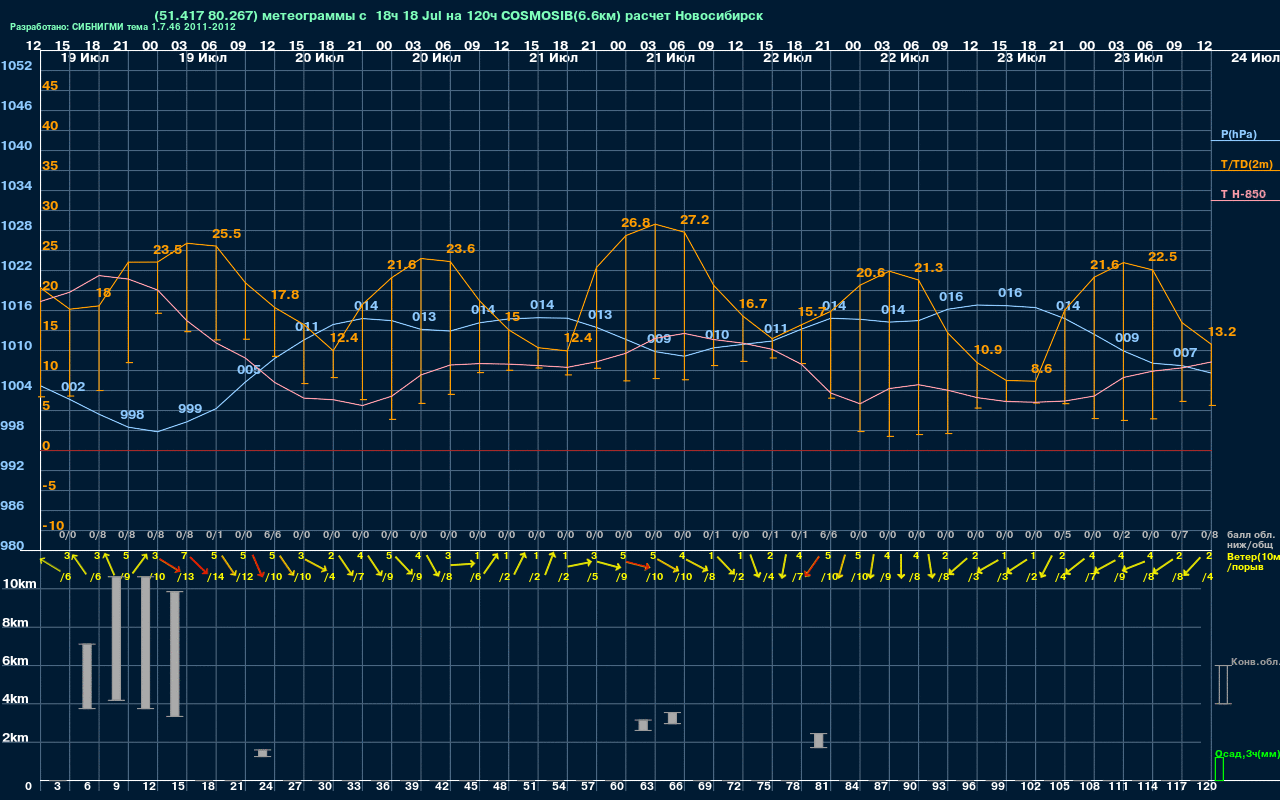Click the 0/5 cloud amount value

(1063, 535)
